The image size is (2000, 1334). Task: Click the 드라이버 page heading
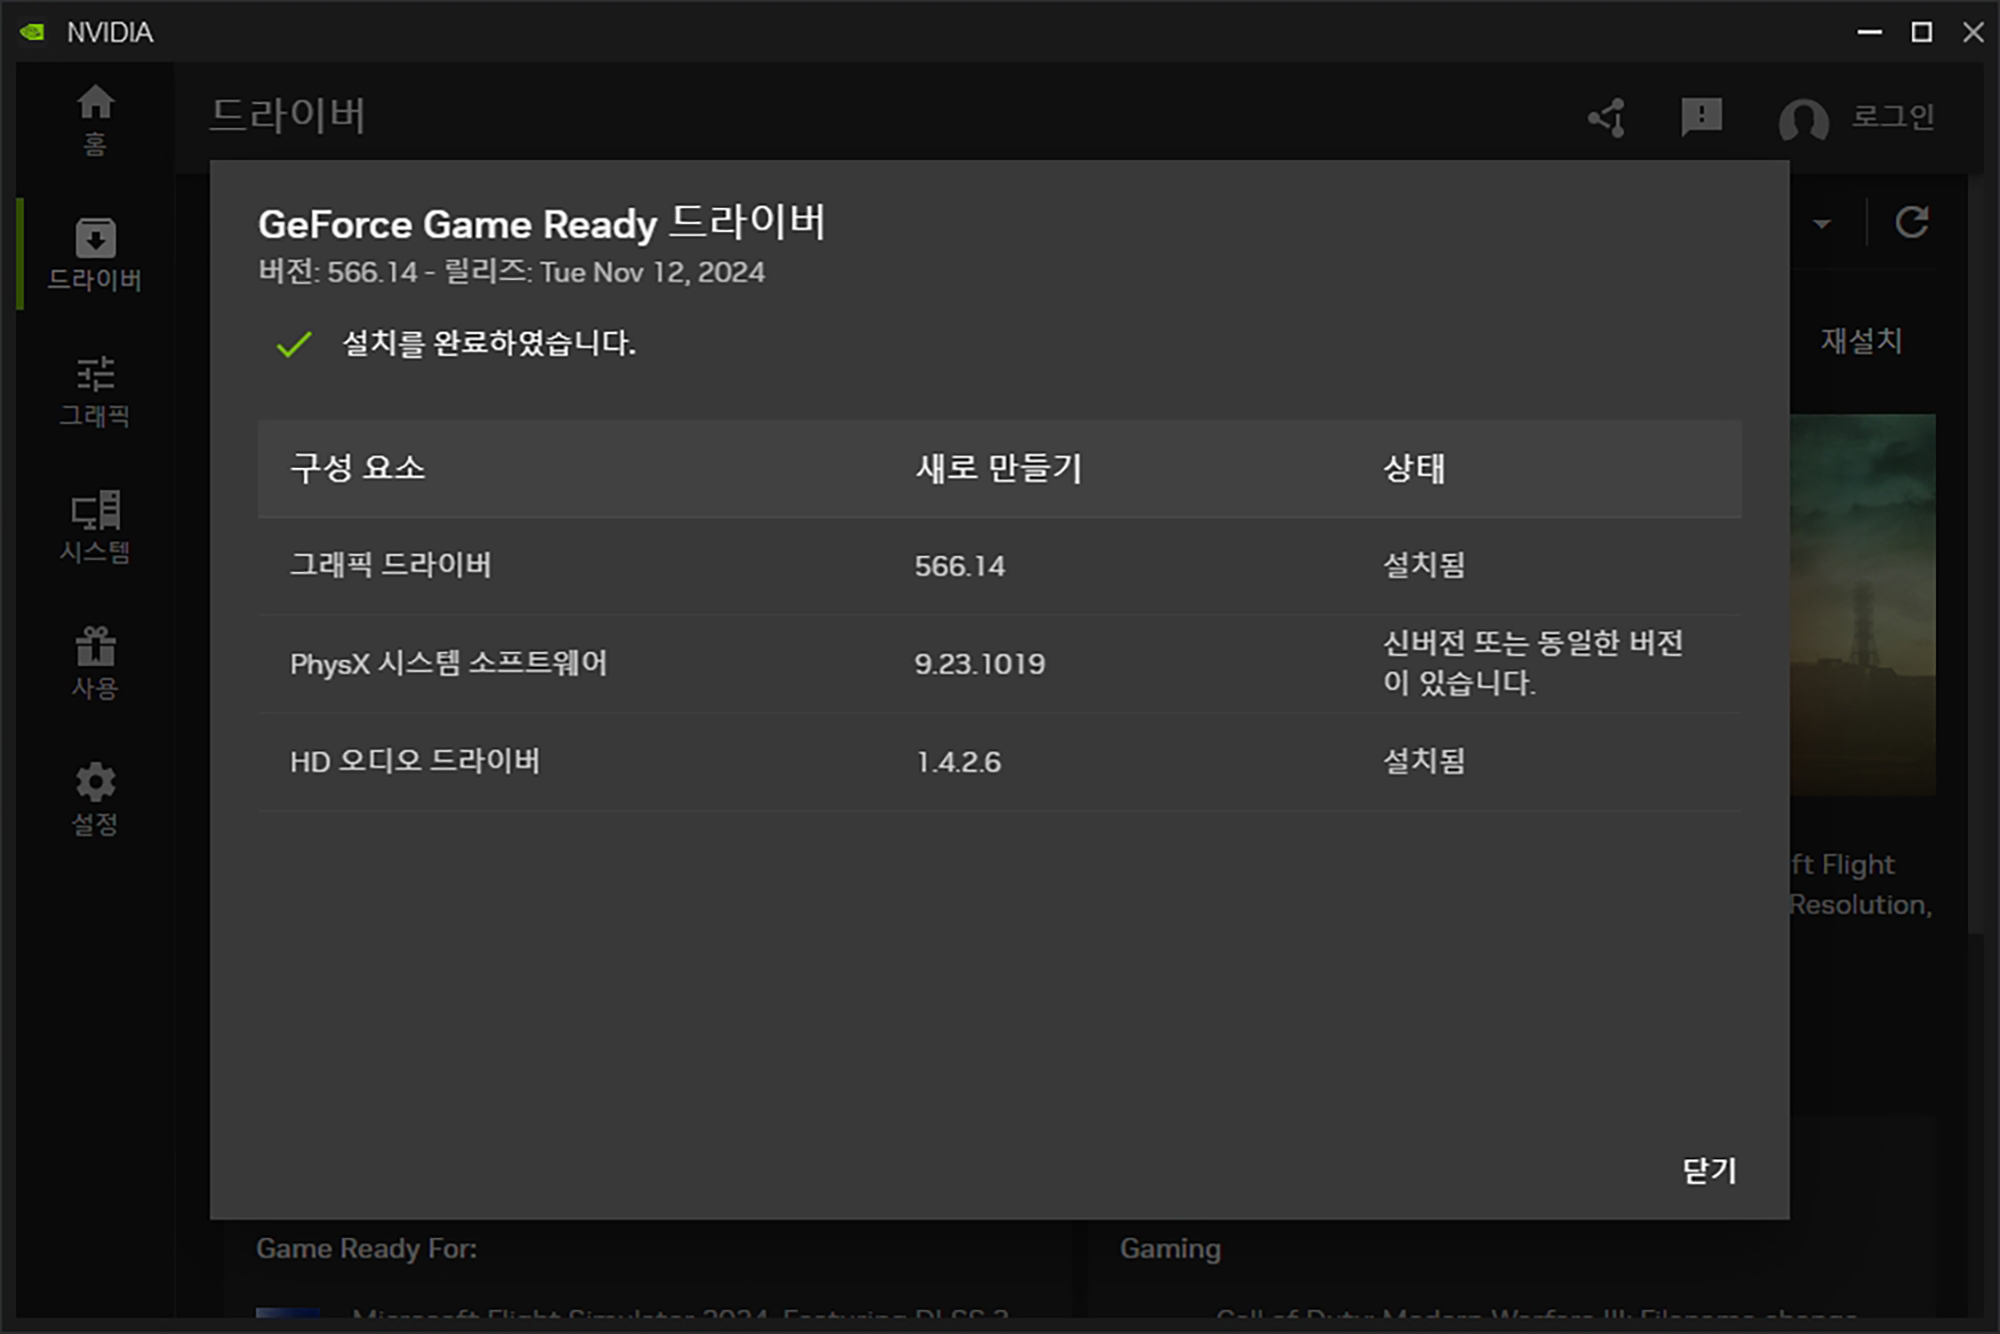(x=288, y=115)
